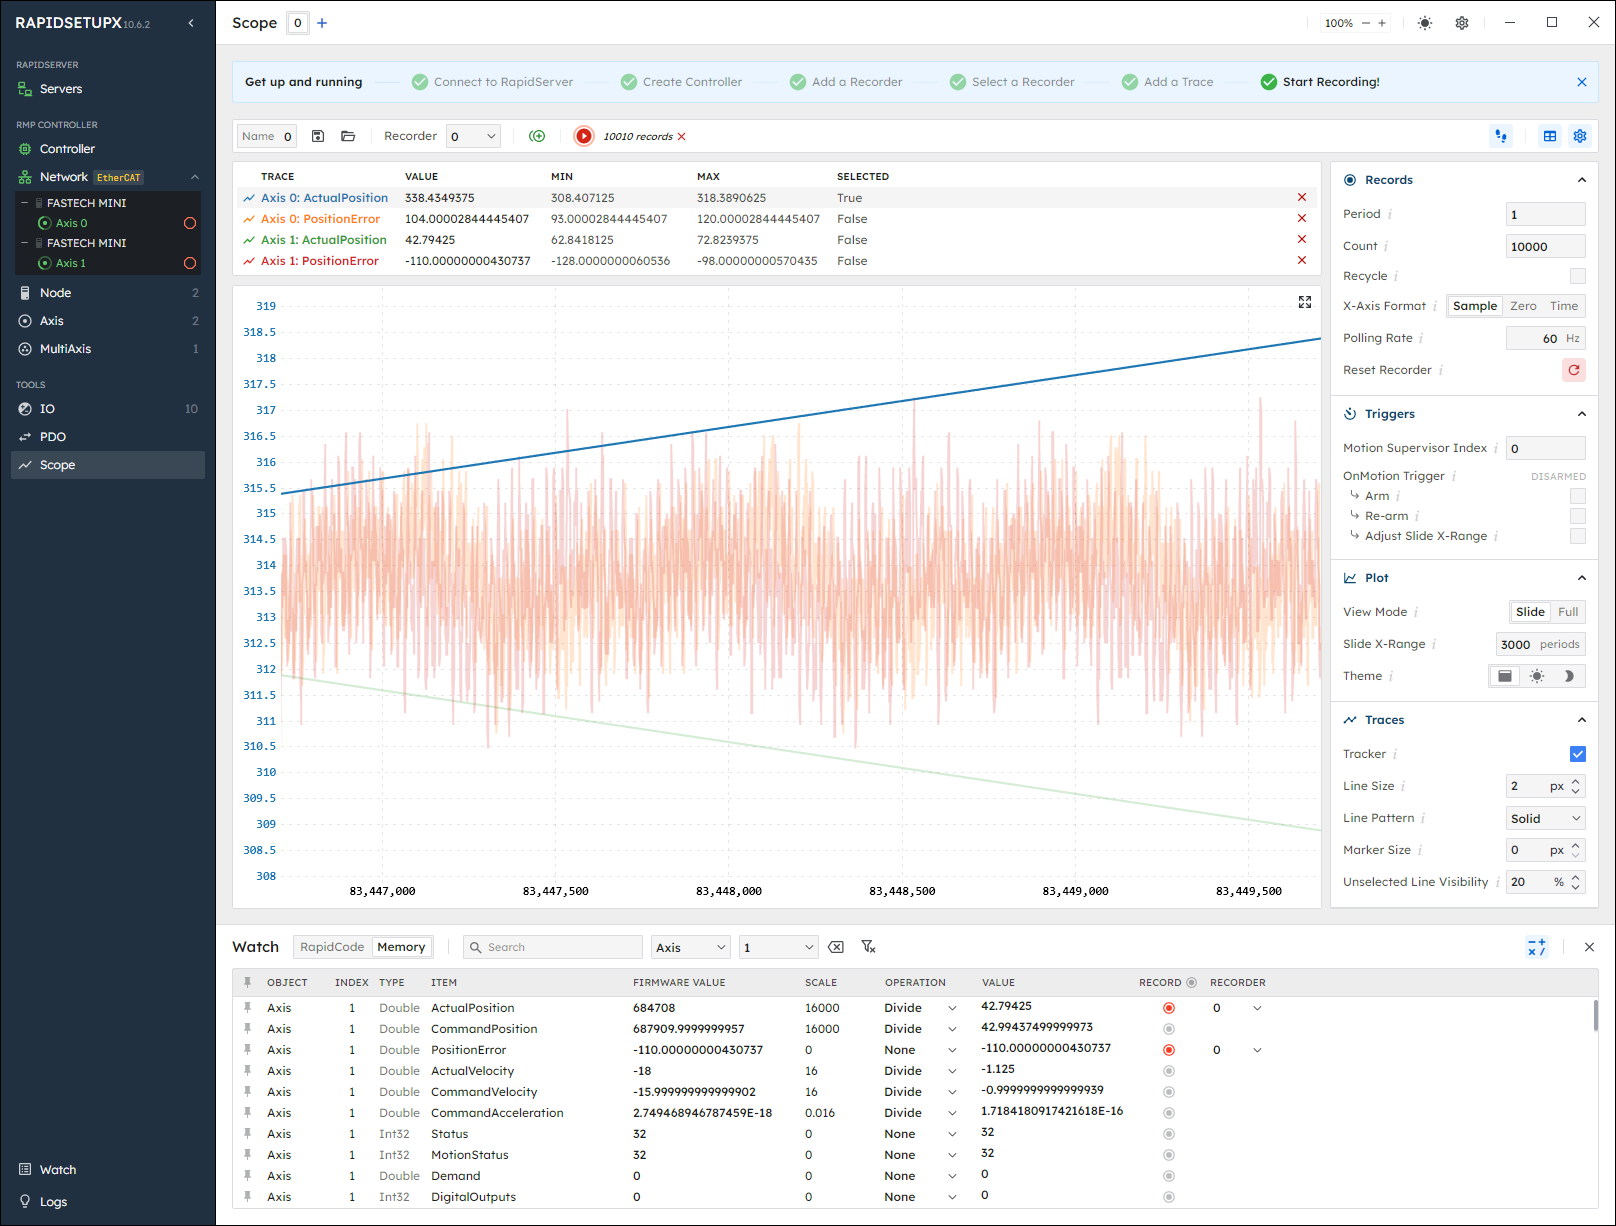The width and height of the screenshot is (1616, 1226).
Task: Toggle record for ActualVelocity watch row
Action: click(x=1169, y=1071)
